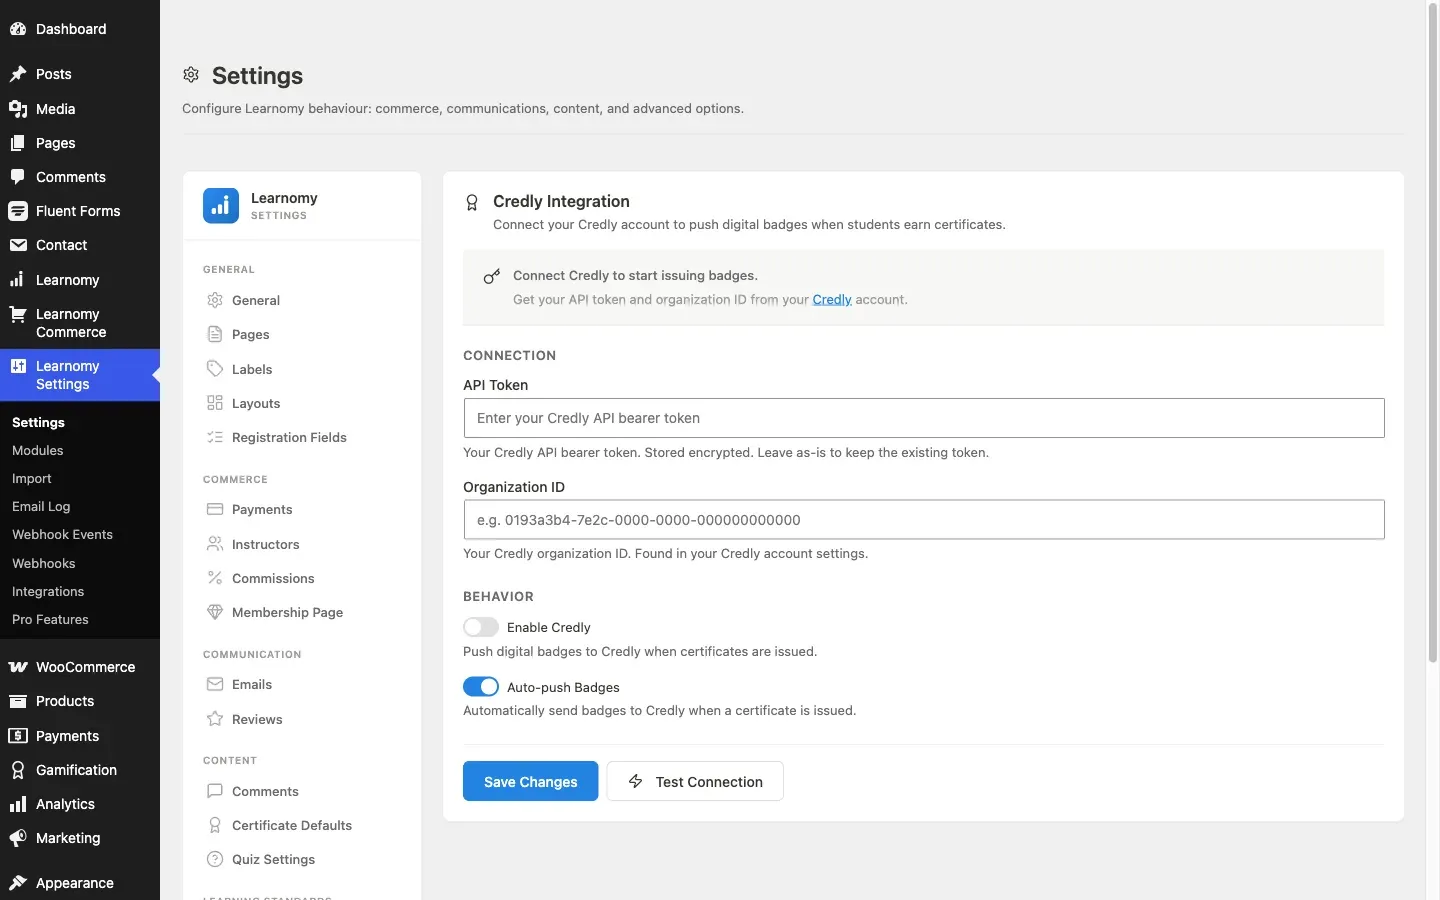Click the Pages icon in WordPress sidebar

click(18, 143)
